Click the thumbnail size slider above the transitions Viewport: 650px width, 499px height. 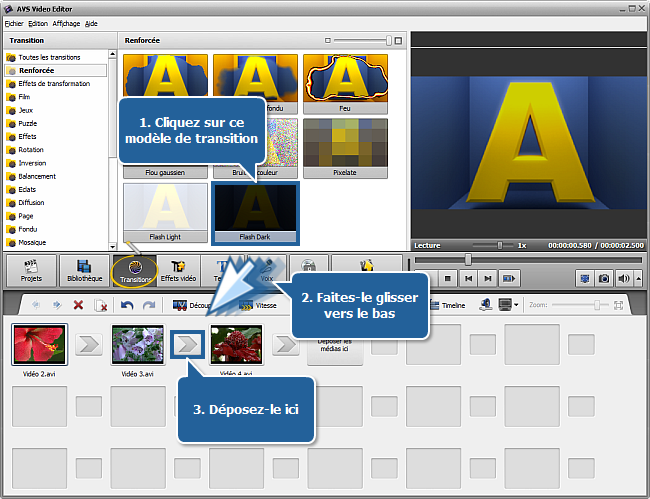click(361, 41)
